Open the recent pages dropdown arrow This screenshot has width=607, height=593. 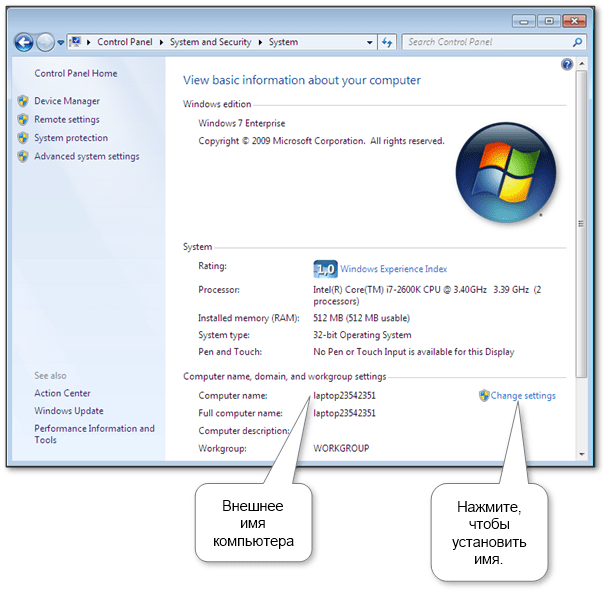point(60,43)
